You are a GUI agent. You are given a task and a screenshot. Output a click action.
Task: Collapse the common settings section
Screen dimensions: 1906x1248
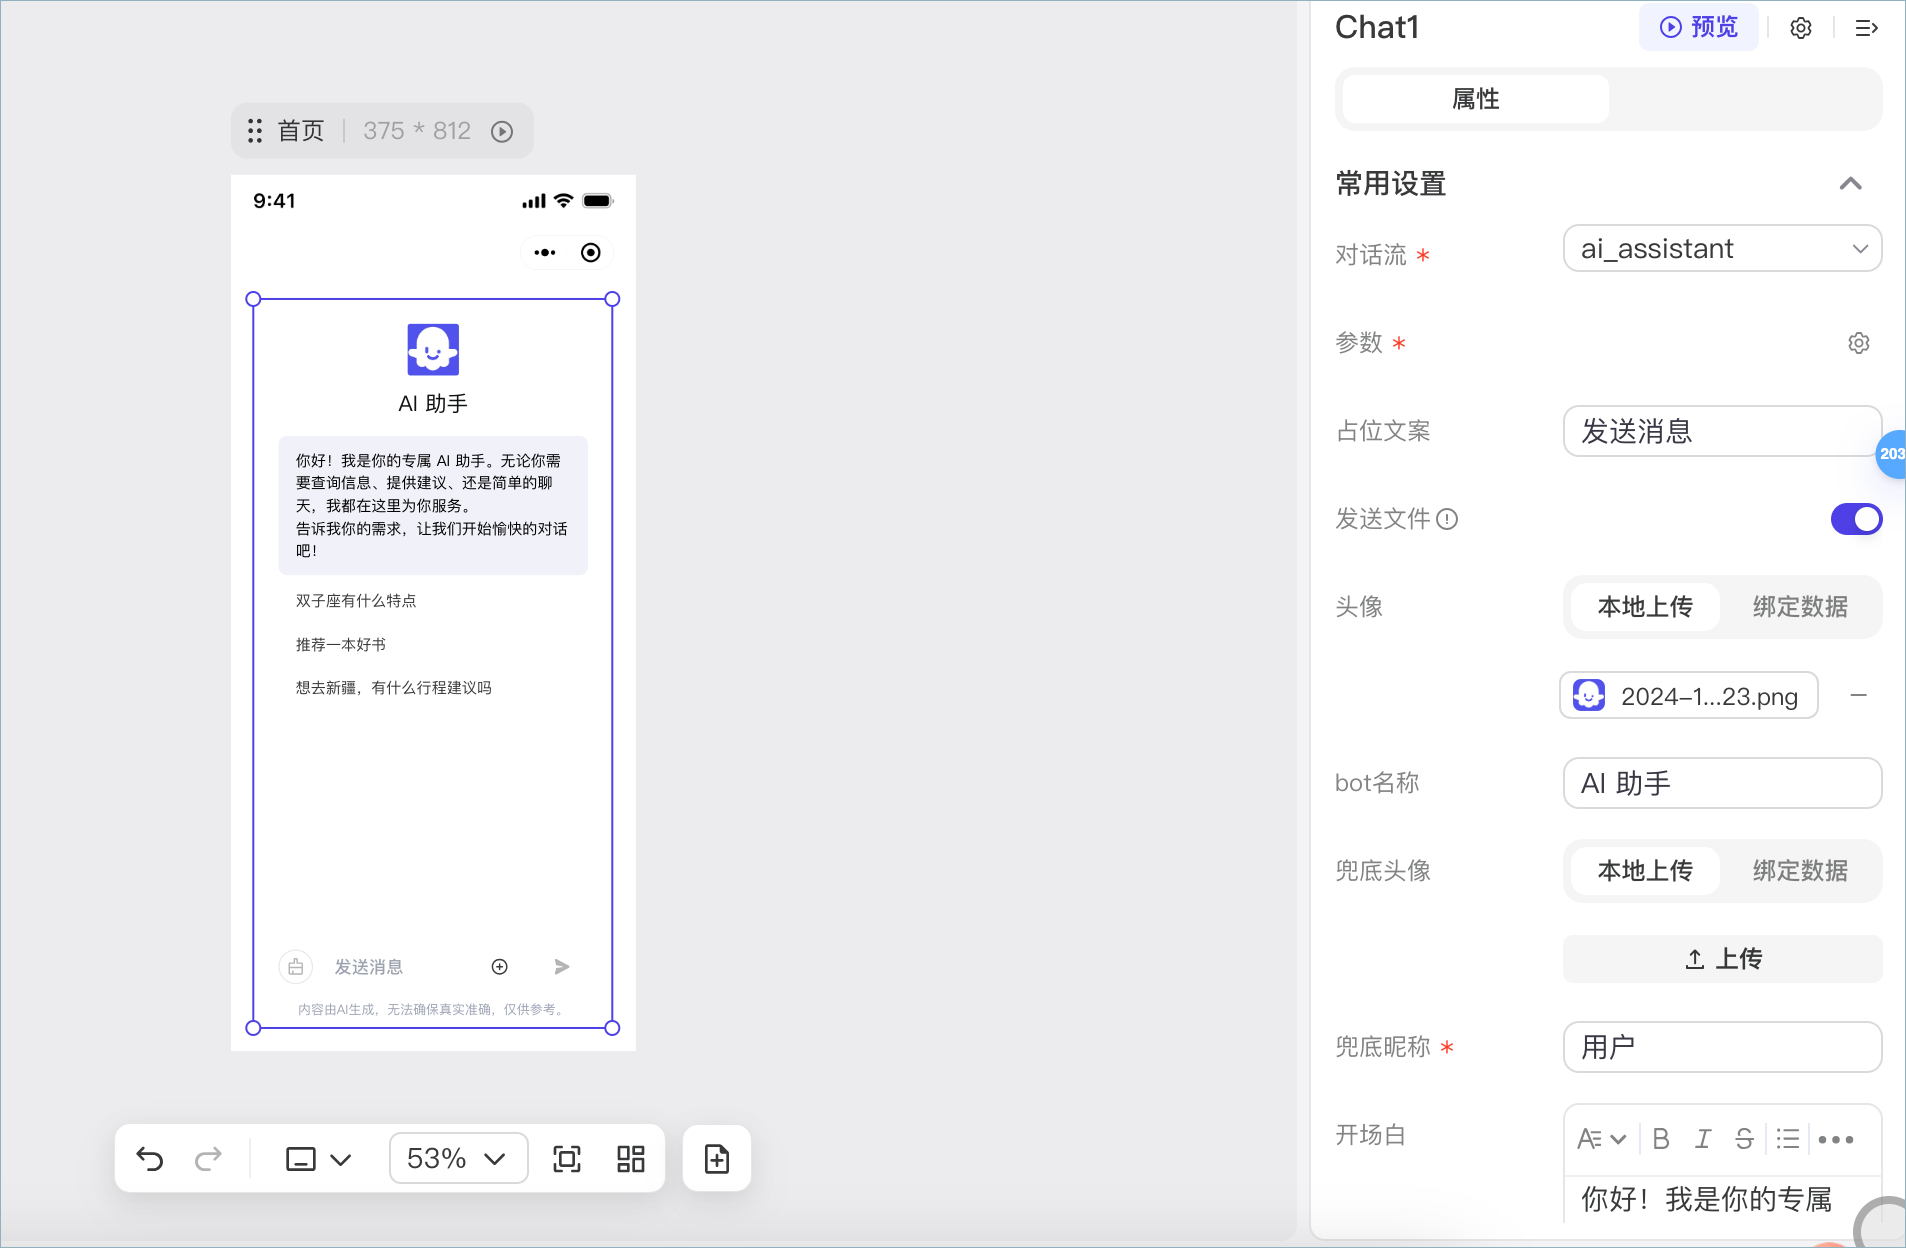point(1850,184)
